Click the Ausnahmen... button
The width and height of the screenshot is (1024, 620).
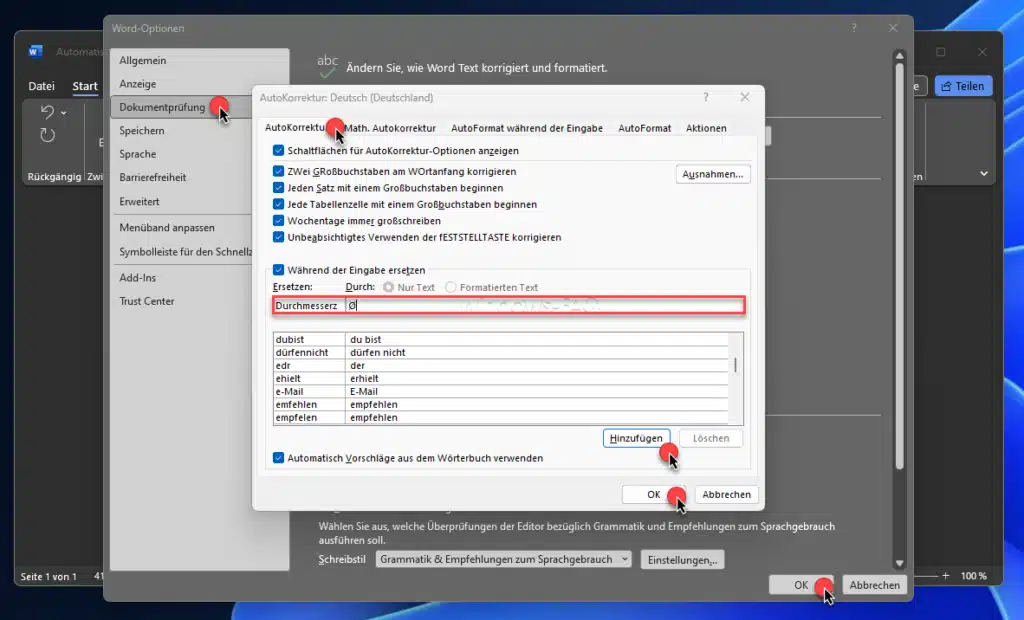point(712,174)
